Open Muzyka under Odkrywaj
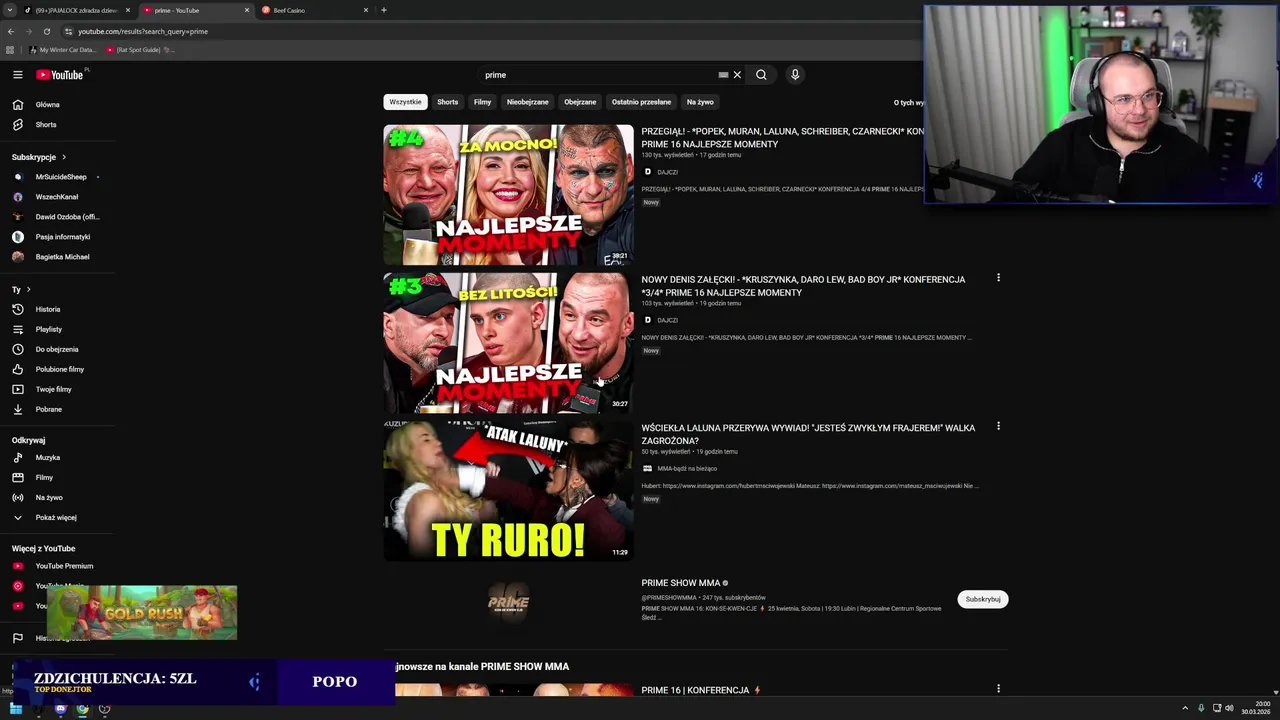1280x720 pixels. click(x=47, y=457)
